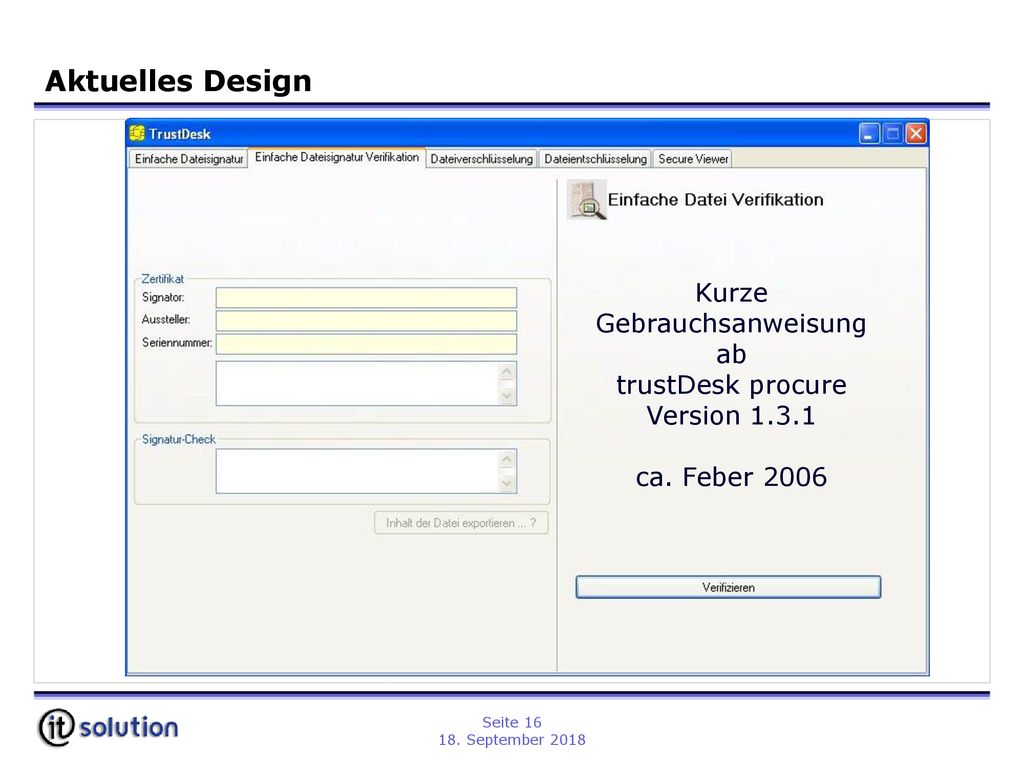Click the Signatur-Check scroll-down arrow
This screenshot has width=1024, height=768.
(507, 483)
